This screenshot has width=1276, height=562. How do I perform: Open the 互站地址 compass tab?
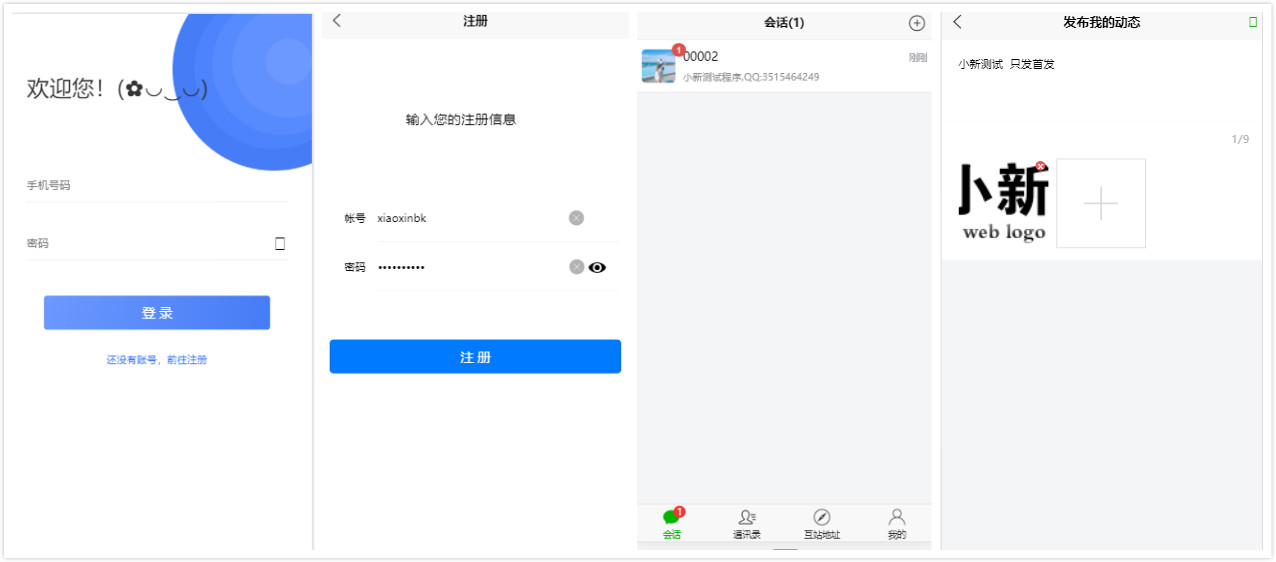(x=822, y=523)
